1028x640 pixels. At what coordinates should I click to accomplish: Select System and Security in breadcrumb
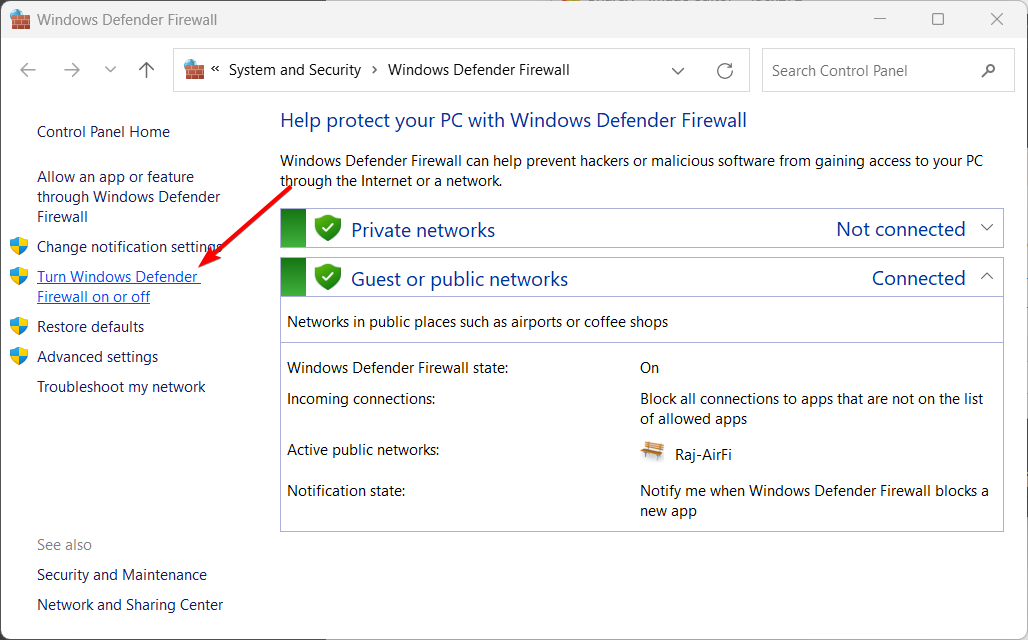click(x=295, y=70)
